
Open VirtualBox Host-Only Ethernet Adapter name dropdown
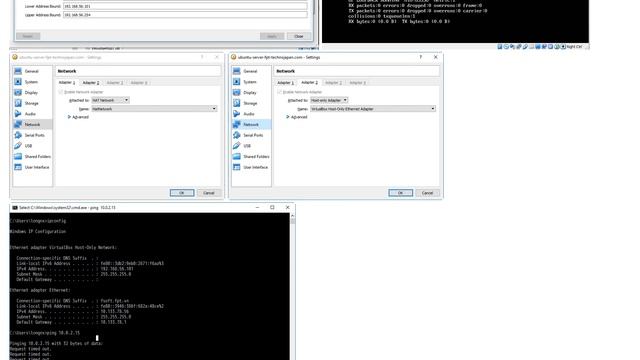point(373,109)
